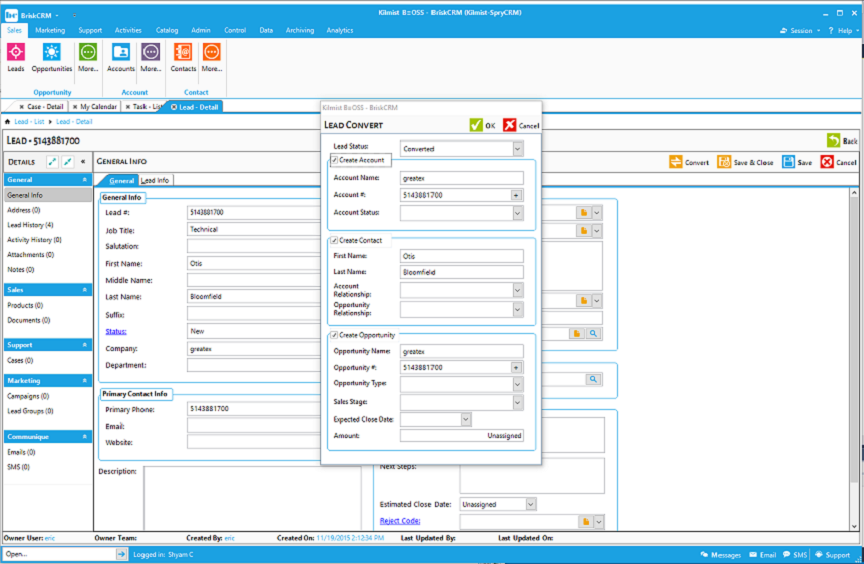The width and height of the screenshot is (864, 564).
Task: Click the Messages icon in the status bar
Action: 704,555
